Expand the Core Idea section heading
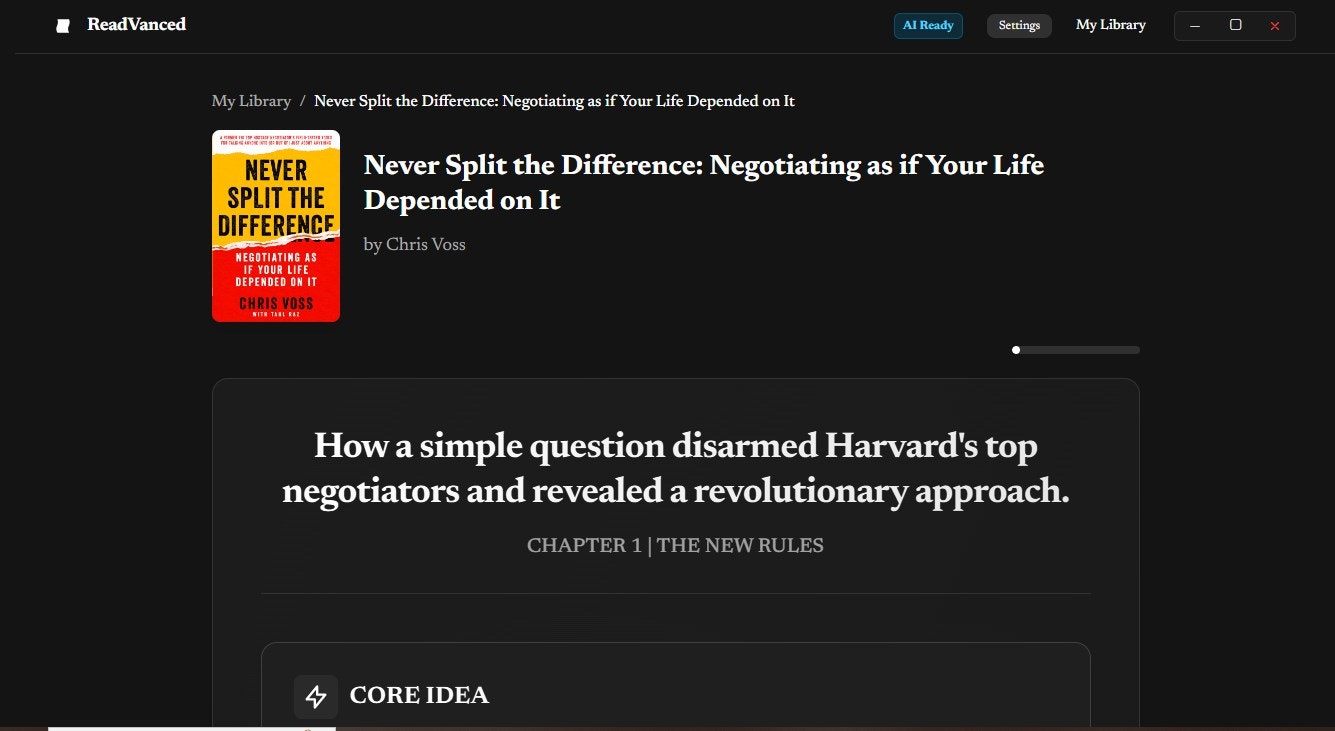The height and width of the screenshot is (731, 1335). [419, 695]
